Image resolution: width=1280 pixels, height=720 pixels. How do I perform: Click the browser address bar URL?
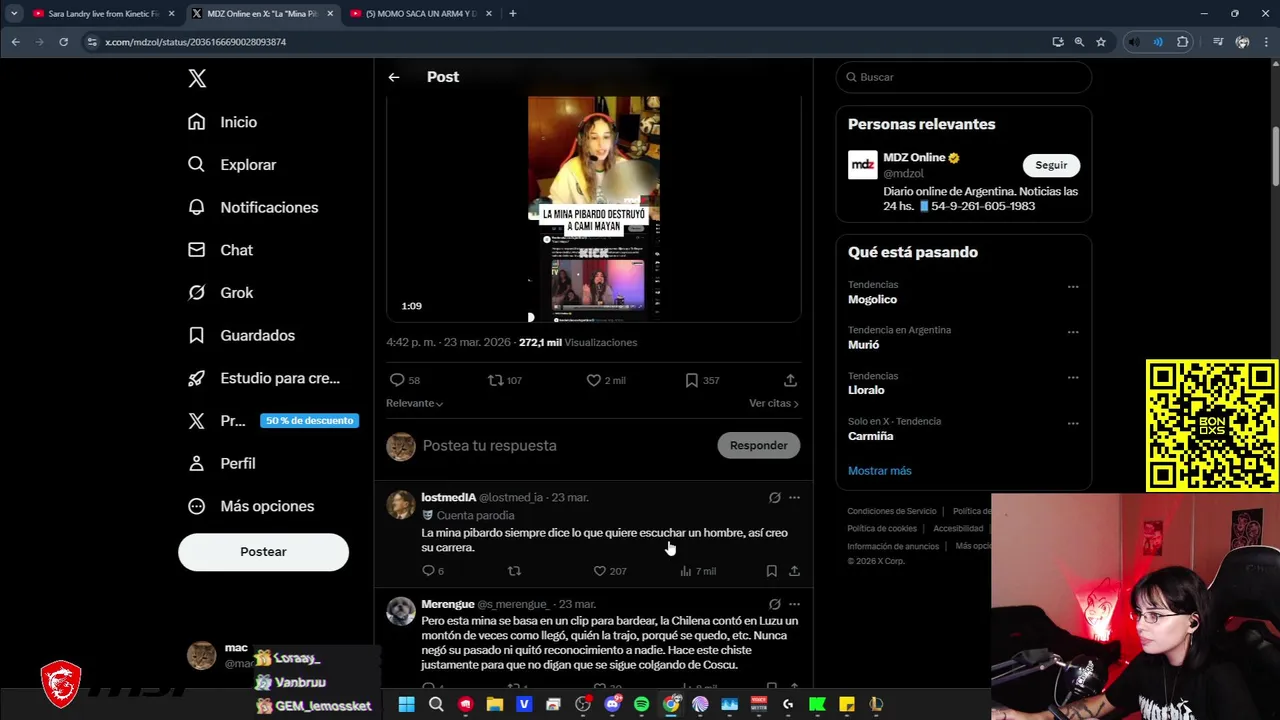(x=196, y=42)
